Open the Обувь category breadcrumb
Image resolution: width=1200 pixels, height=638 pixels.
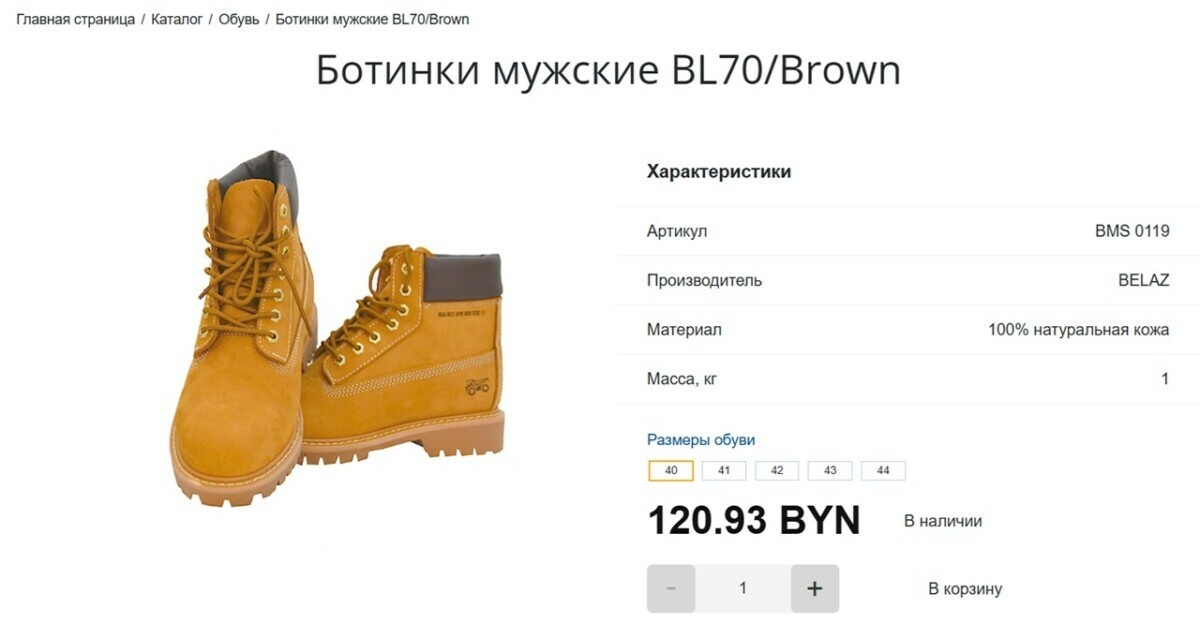pos(239,19)
